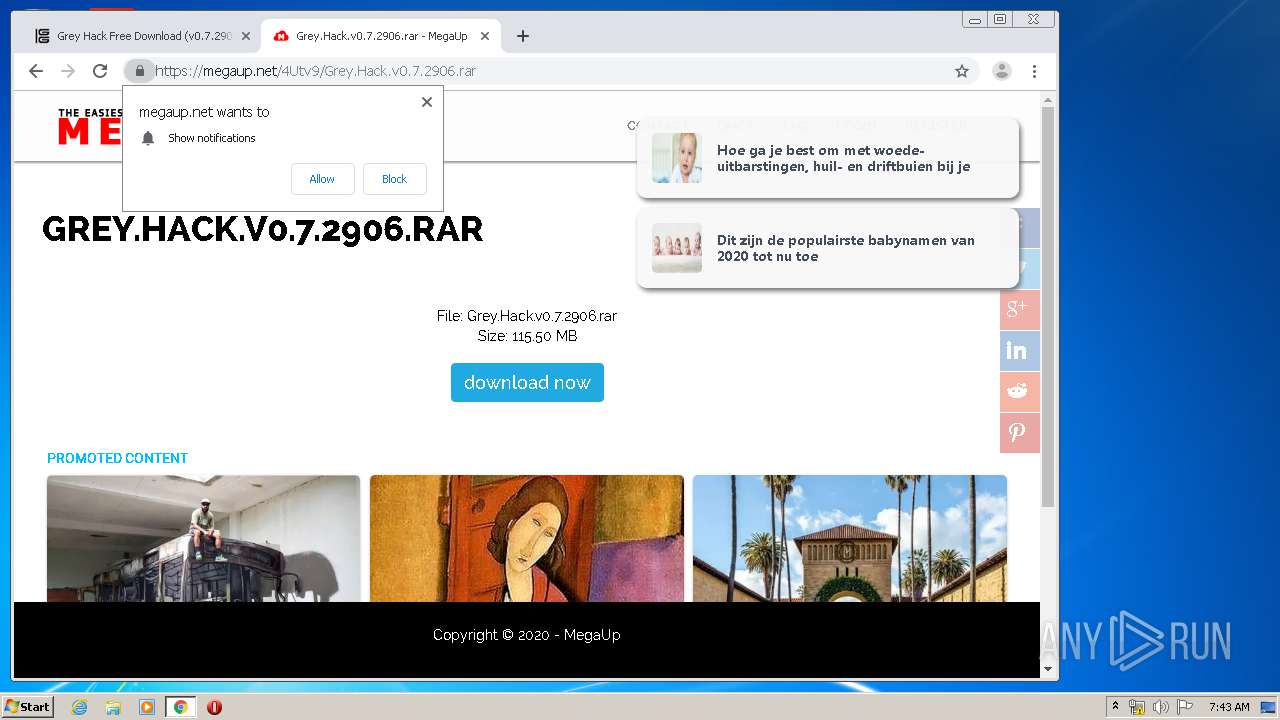Open the populairste babynamen 2020 ad
1280x720 pixels.
(x=827, y=248)
